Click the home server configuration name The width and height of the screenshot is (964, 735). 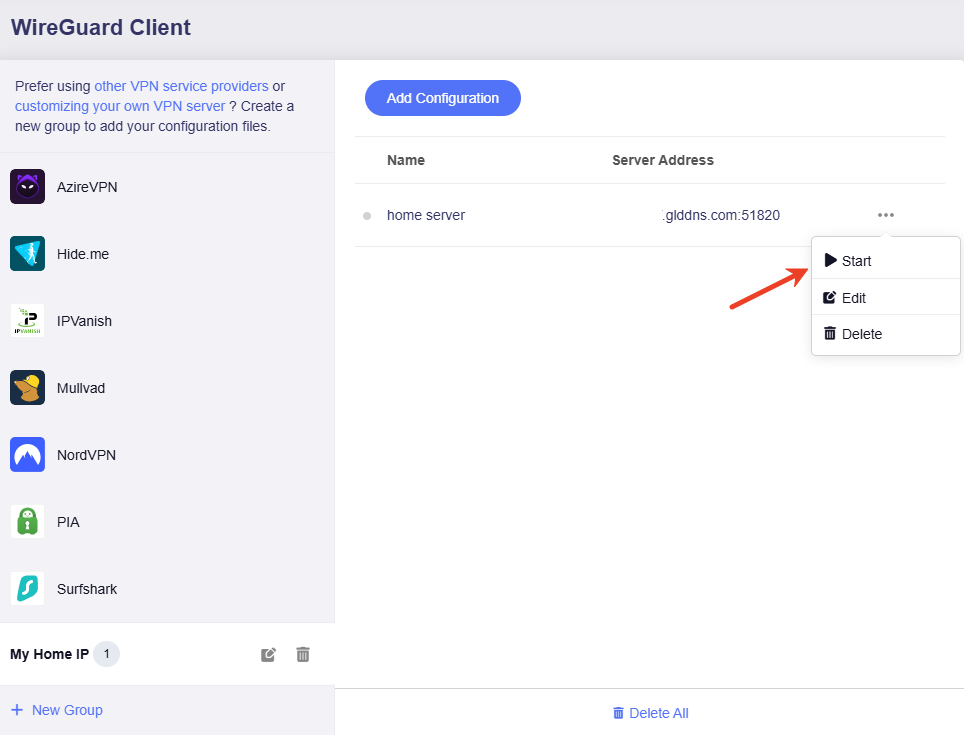pyautogui.click(x=426, y=215)
